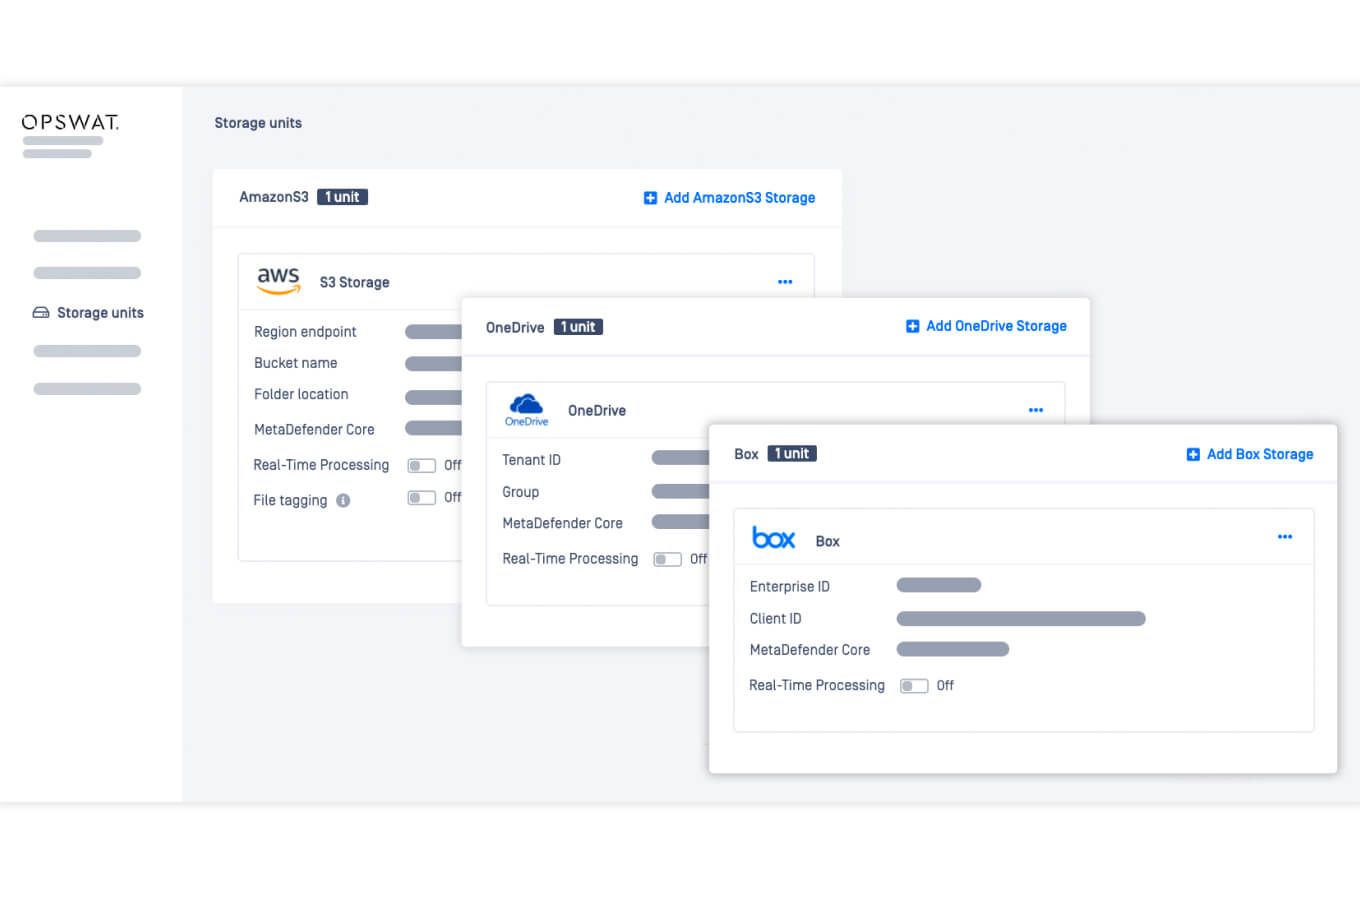This screenshot has height=906, width=1360.
Task: Open the OneDrive card options menu
Action: pos(1035,409)
